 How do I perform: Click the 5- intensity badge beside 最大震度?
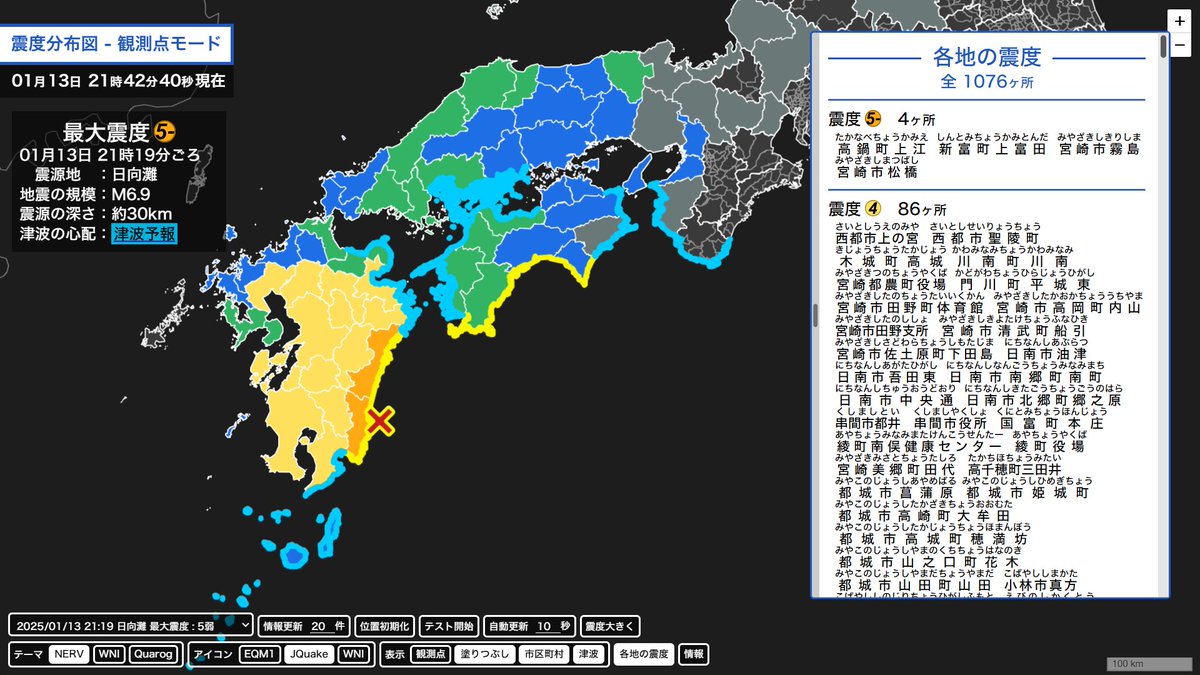(165, 132)
